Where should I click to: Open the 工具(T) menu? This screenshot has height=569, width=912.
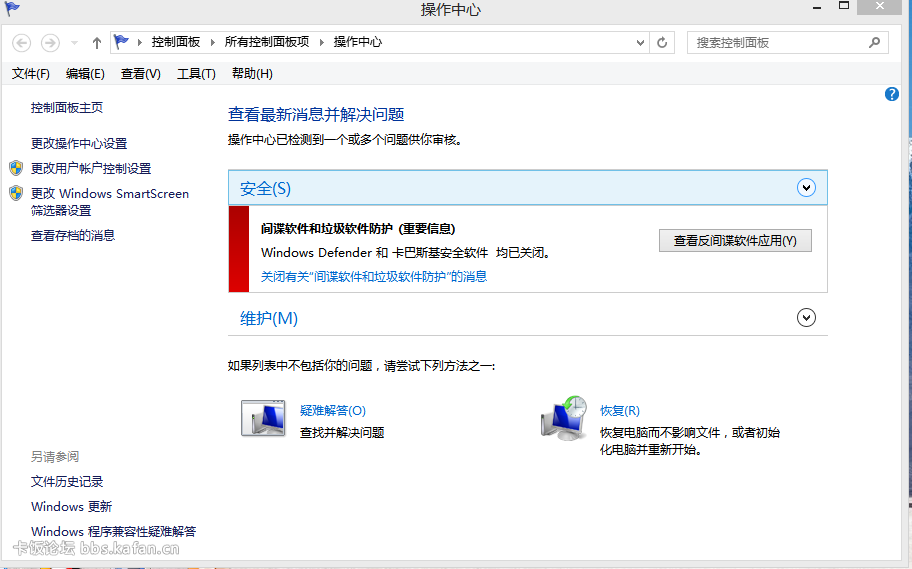pos(196,74)
